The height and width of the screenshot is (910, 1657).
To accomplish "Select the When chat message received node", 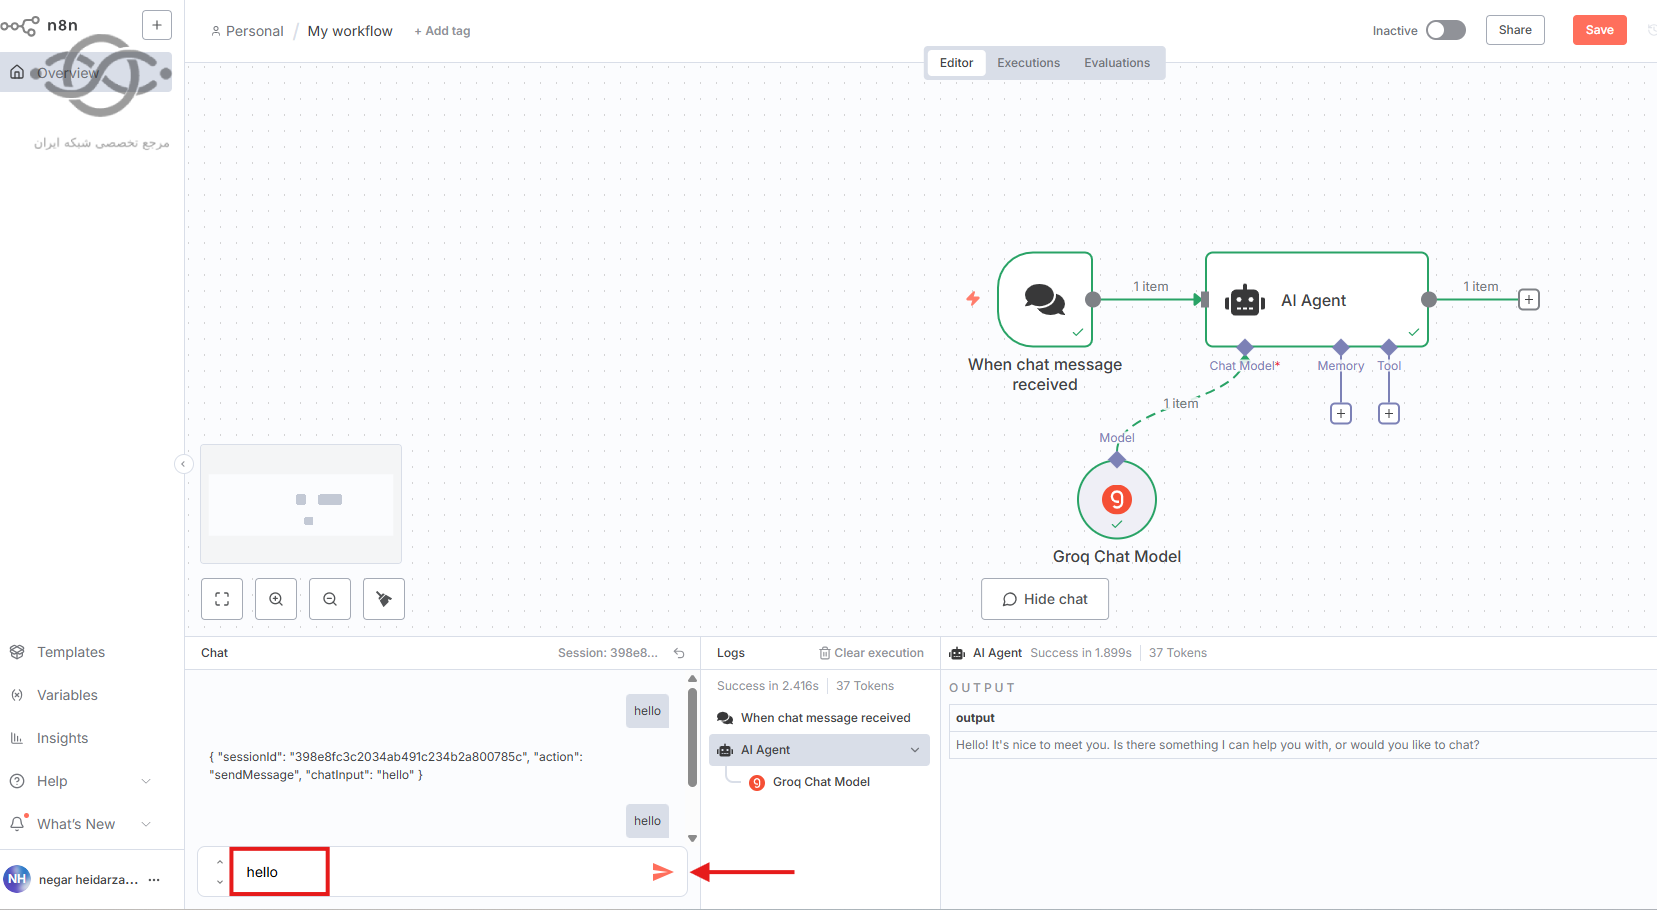I will tap(1045, 299).
